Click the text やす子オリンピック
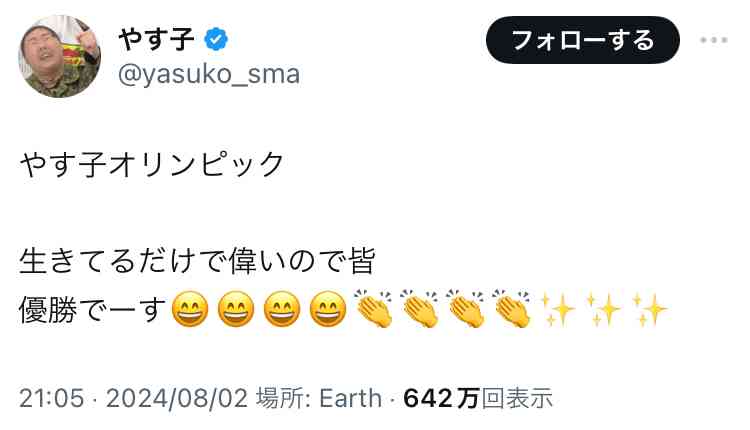The image size is (750, 430). [x=152, y=164]
